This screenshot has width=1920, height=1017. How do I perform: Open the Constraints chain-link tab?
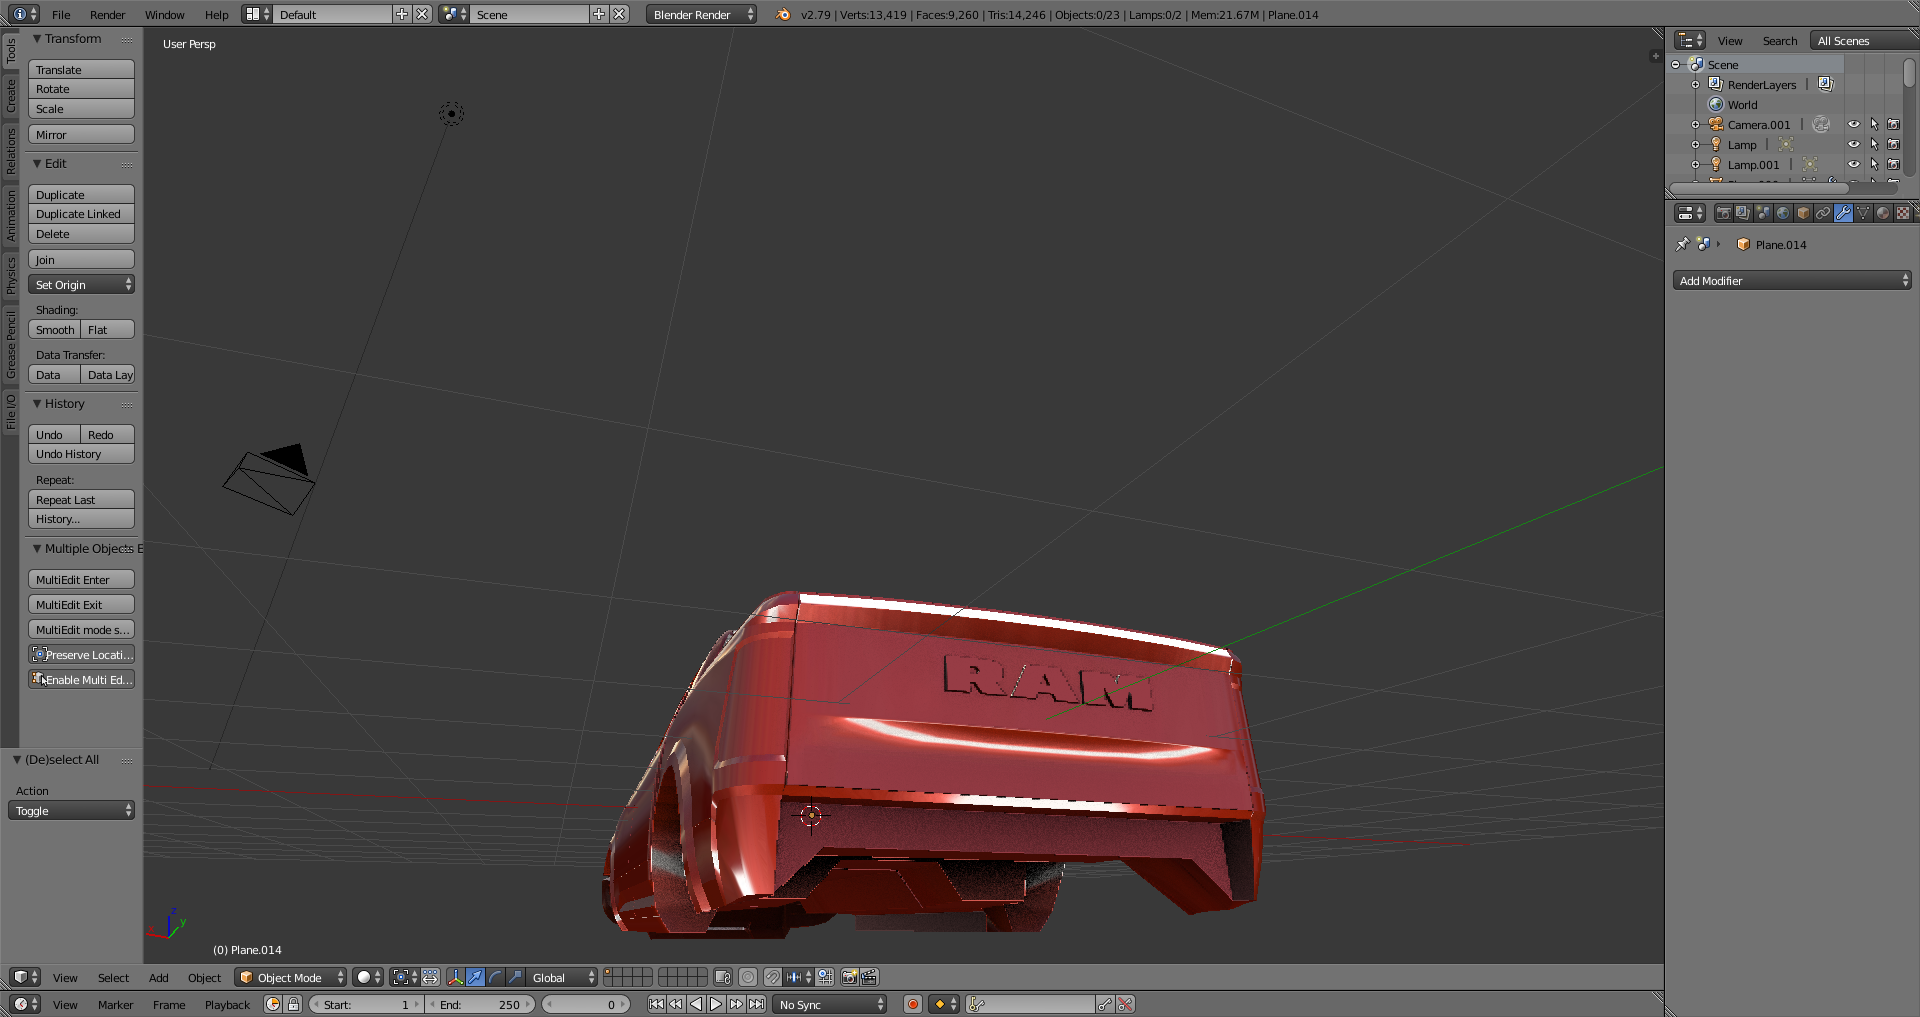pyautogui.click(x=1823, y=213)
